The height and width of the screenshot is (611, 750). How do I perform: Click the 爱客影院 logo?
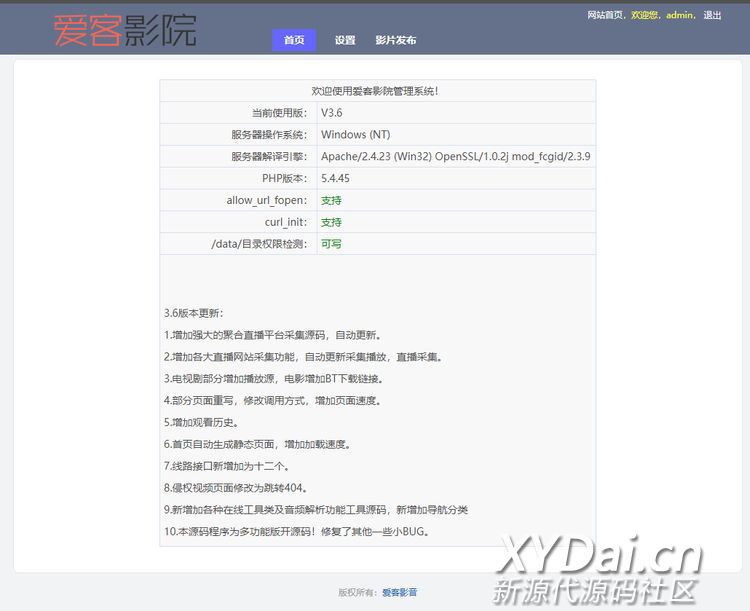pyautogui.click(x=125, y=30)
